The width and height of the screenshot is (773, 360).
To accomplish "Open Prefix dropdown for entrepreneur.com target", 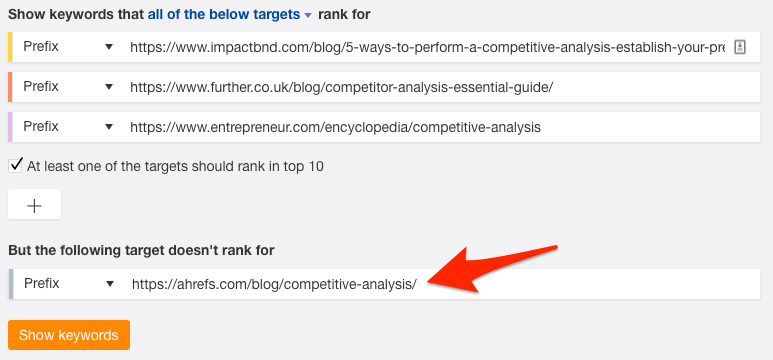I will 68,127.
